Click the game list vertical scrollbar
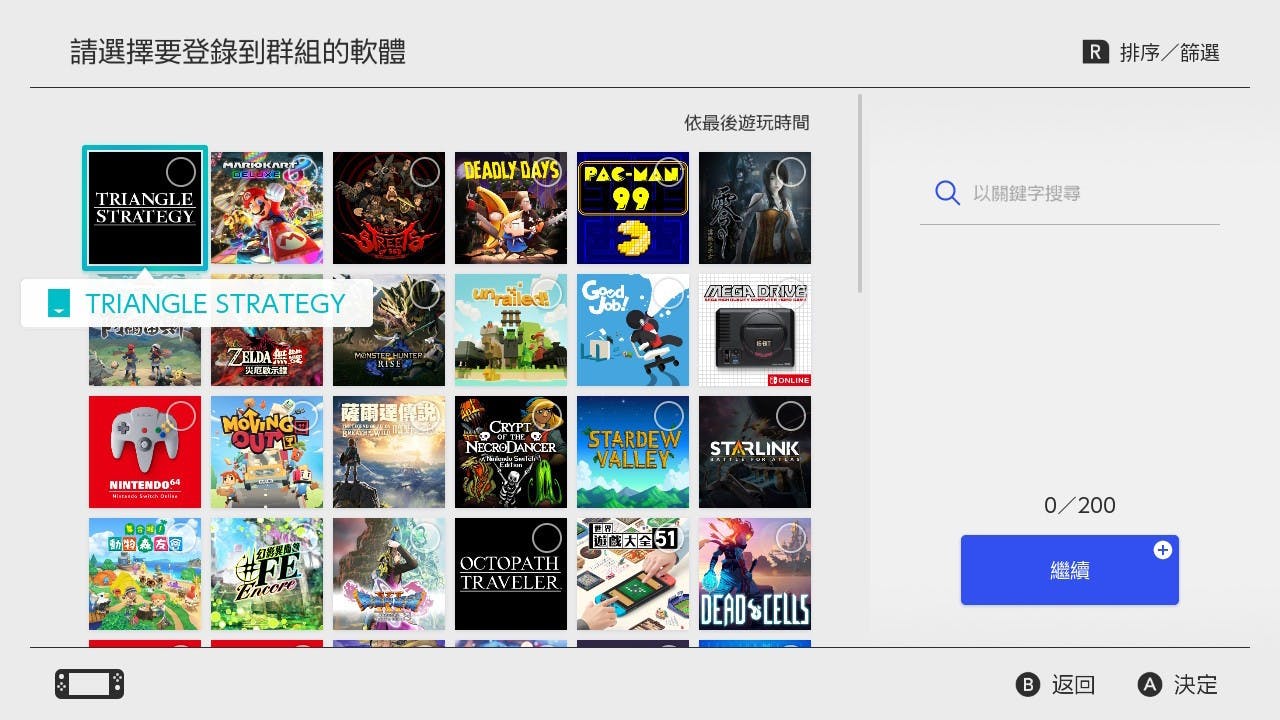 point(860,194)
